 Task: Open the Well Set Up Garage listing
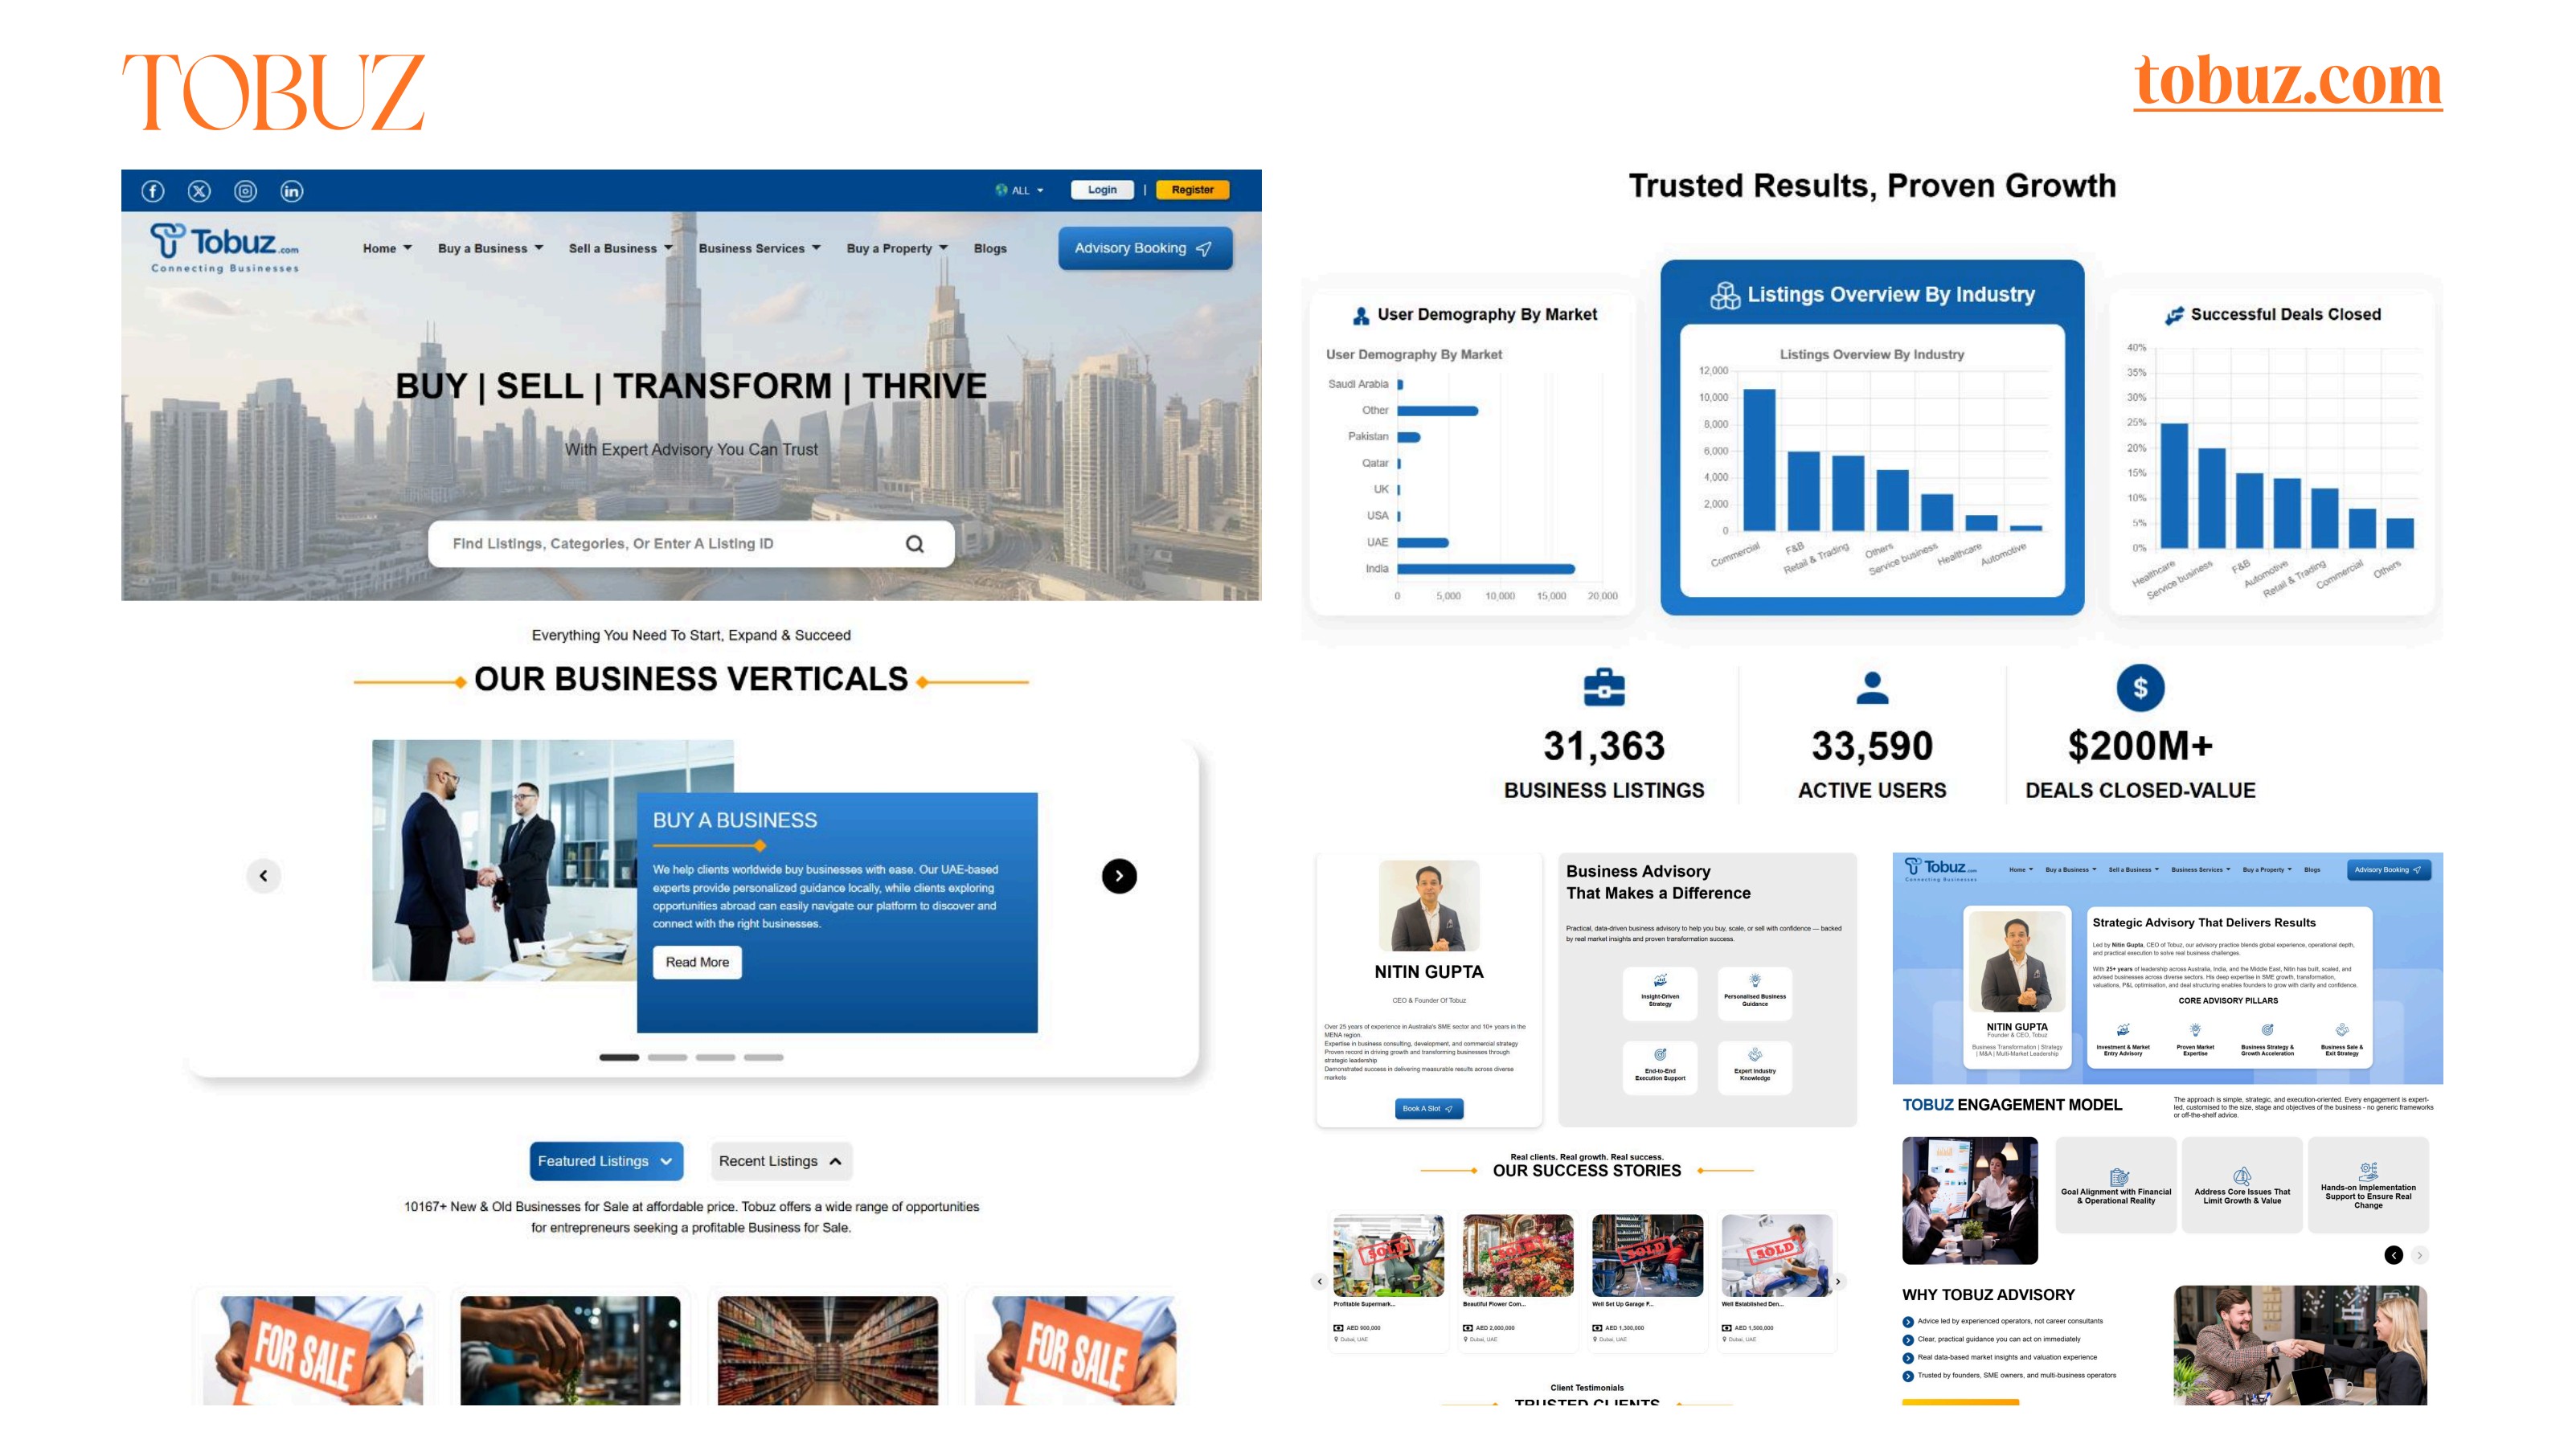tap(1647, 1282)
